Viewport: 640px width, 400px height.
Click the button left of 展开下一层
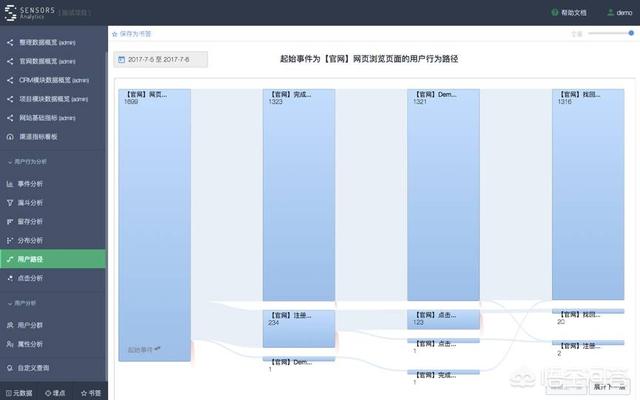pos(568,387)
